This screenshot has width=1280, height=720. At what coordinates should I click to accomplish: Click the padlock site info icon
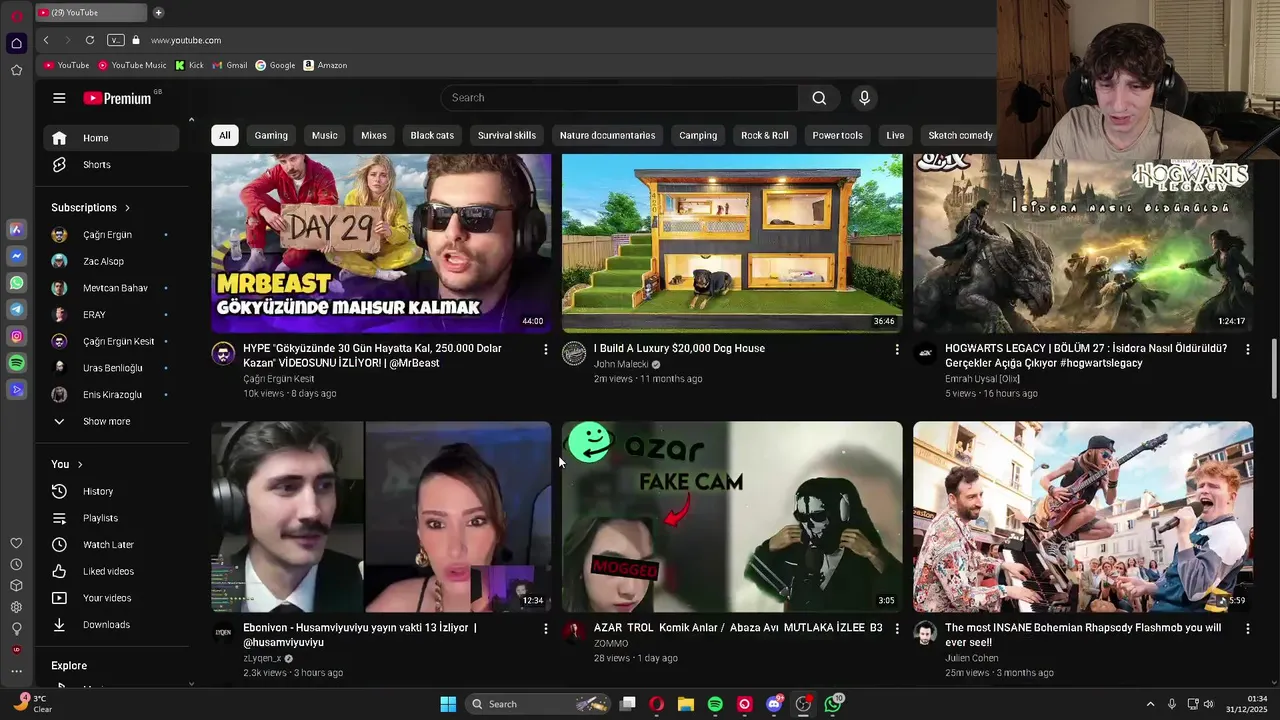click(x=136, y=40)
